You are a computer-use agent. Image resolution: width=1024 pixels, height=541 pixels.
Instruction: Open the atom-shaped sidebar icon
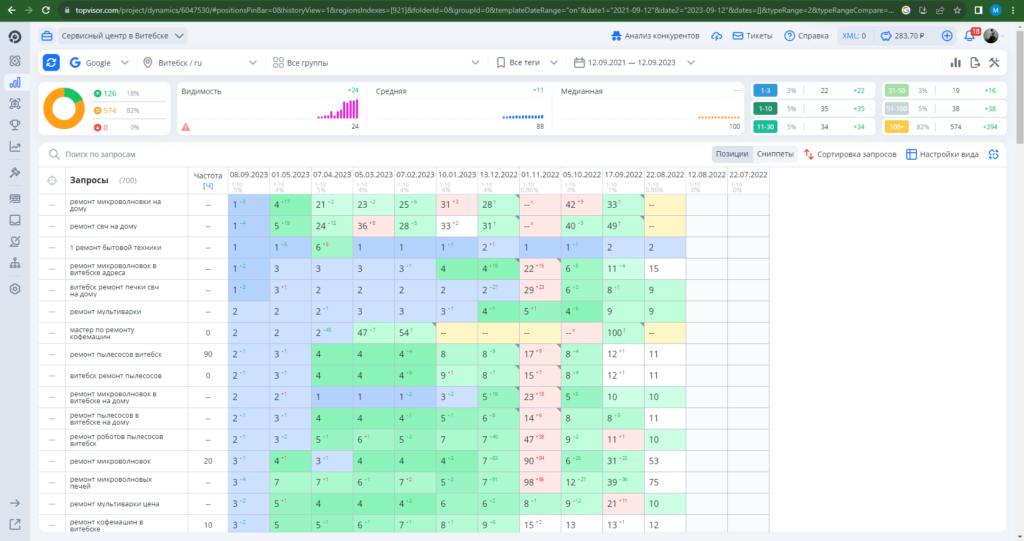click(x=14, y=61)
